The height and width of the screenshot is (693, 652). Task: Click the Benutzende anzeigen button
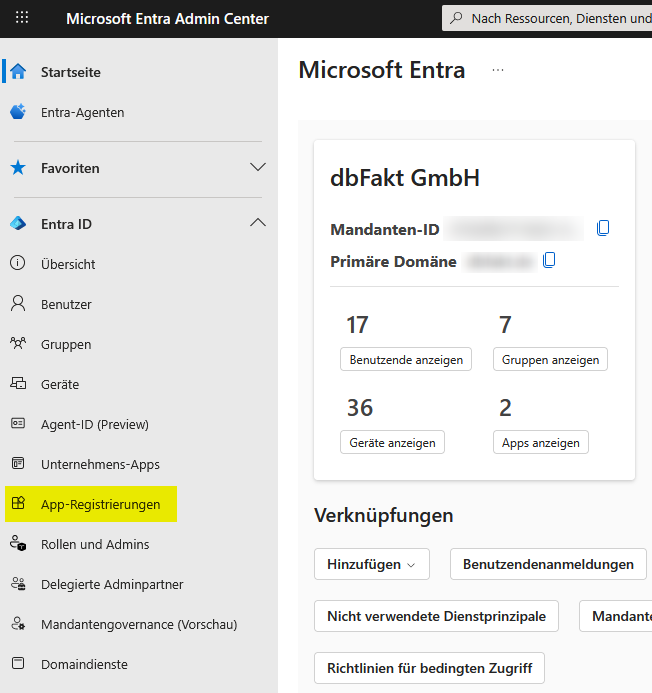406,359
